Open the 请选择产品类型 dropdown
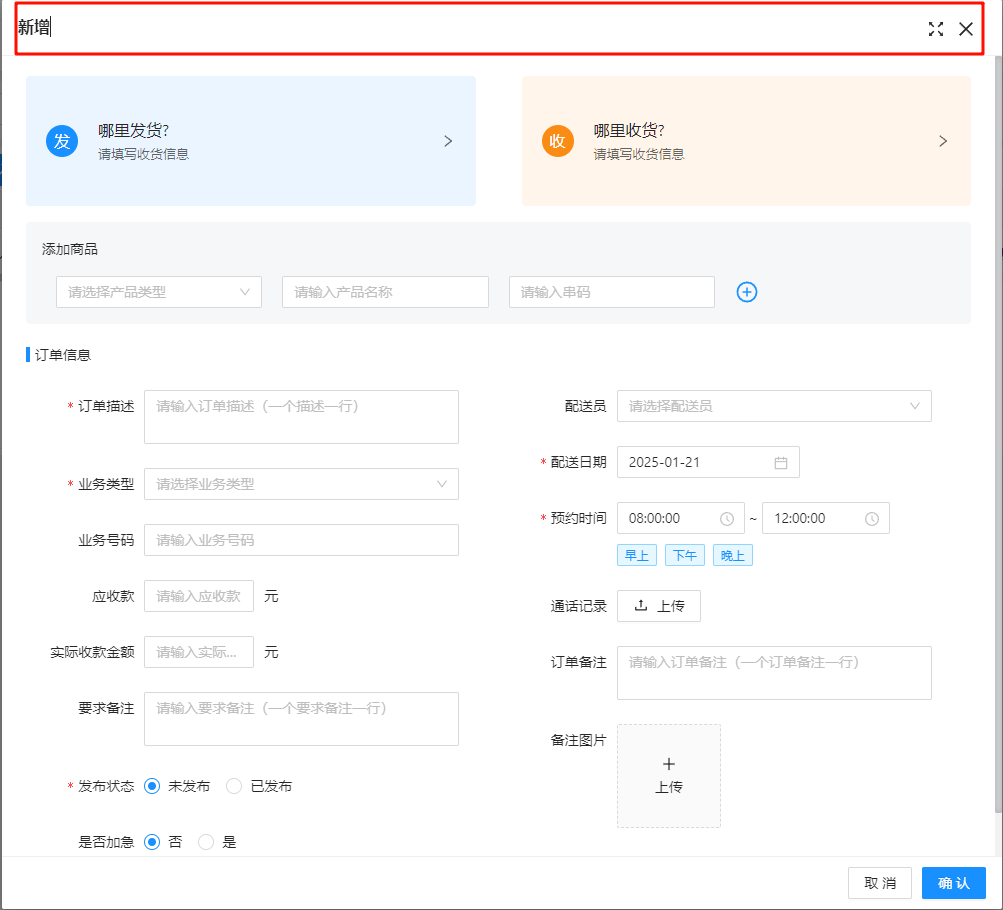The width and height of the screenshot is (1003, 910). click(159, 292)
